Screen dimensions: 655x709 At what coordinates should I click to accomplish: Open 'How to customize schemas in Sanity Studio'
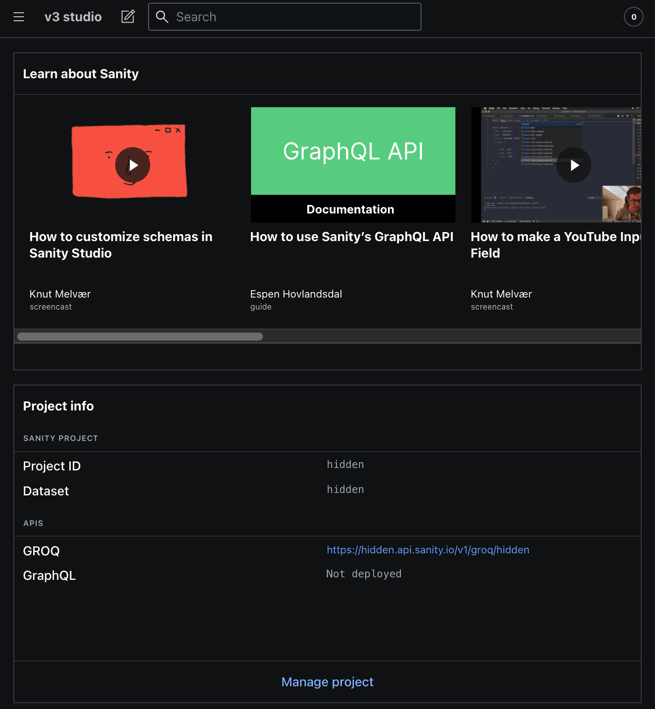tap(121, 245)
